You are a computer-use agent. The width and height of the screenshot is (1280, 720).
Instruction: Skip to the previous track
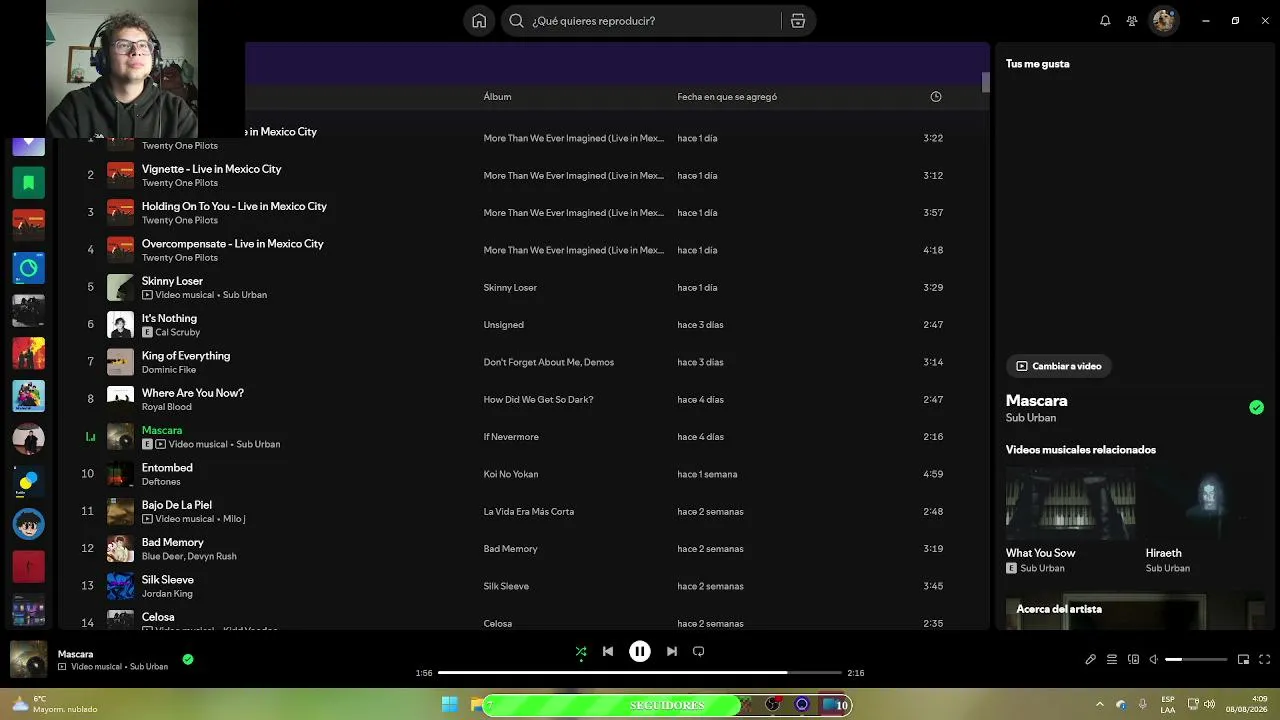608,651
